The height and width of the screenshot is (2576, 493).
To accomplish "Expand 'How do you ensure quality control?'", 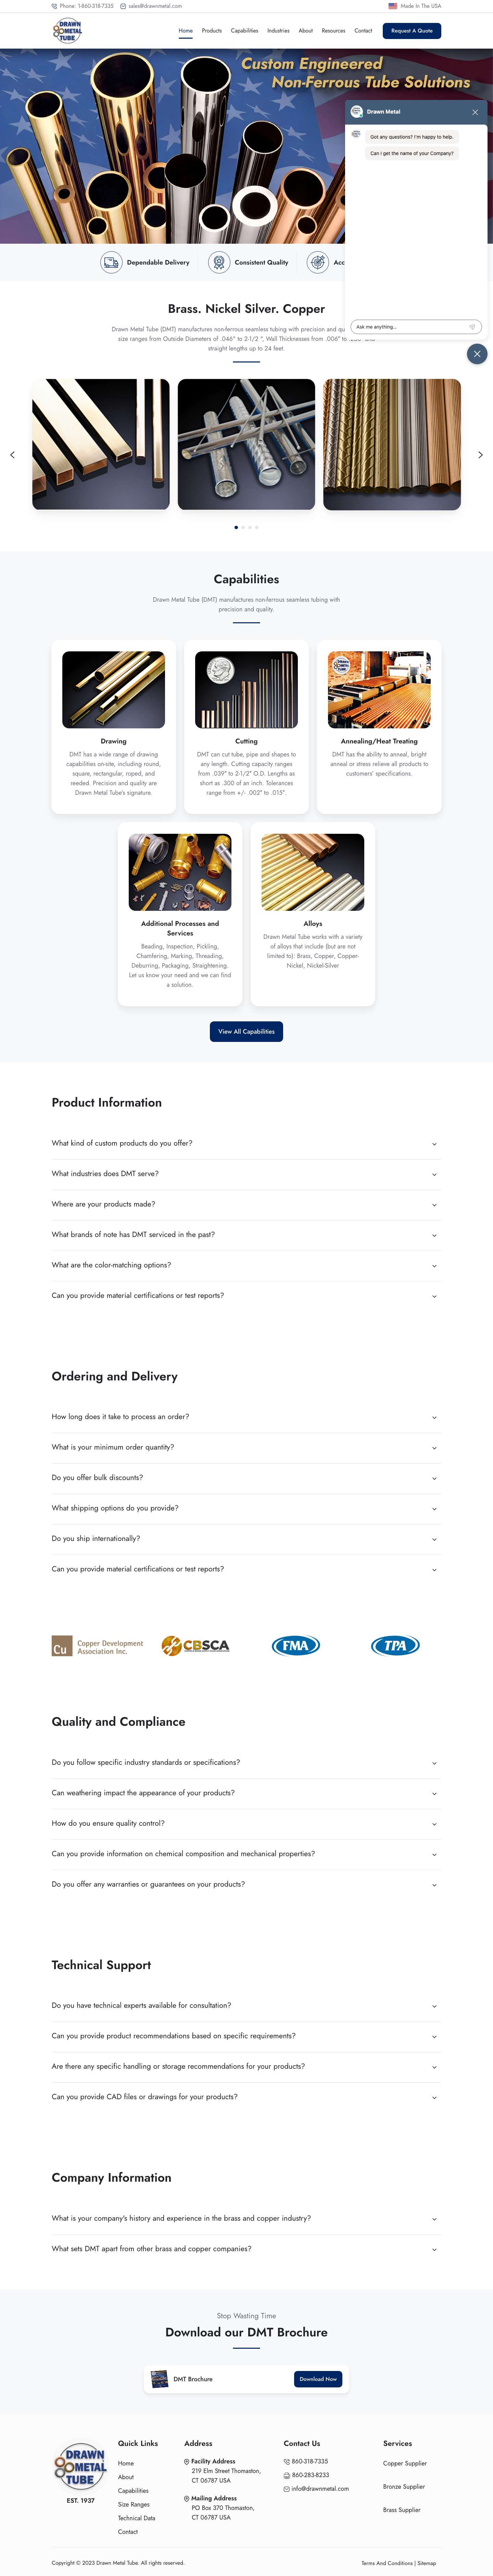I will pos(245,1823).
